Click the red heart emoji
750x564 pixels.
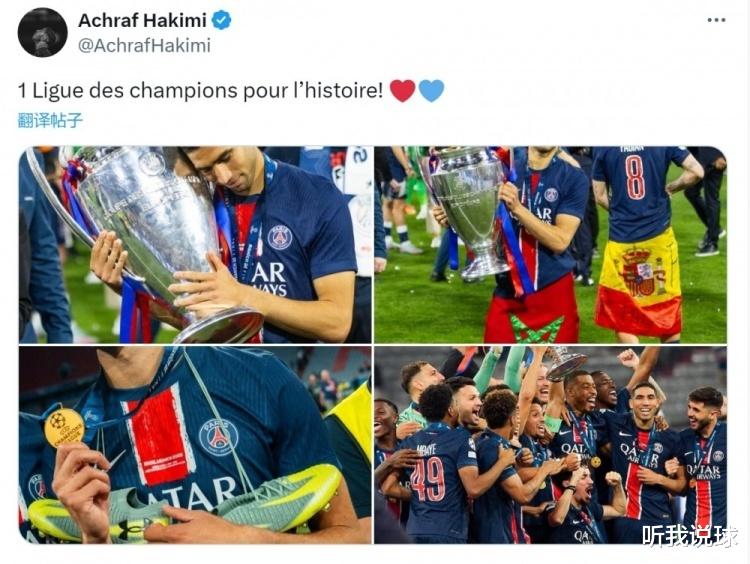pyautogui.click(x=402, y=90)
